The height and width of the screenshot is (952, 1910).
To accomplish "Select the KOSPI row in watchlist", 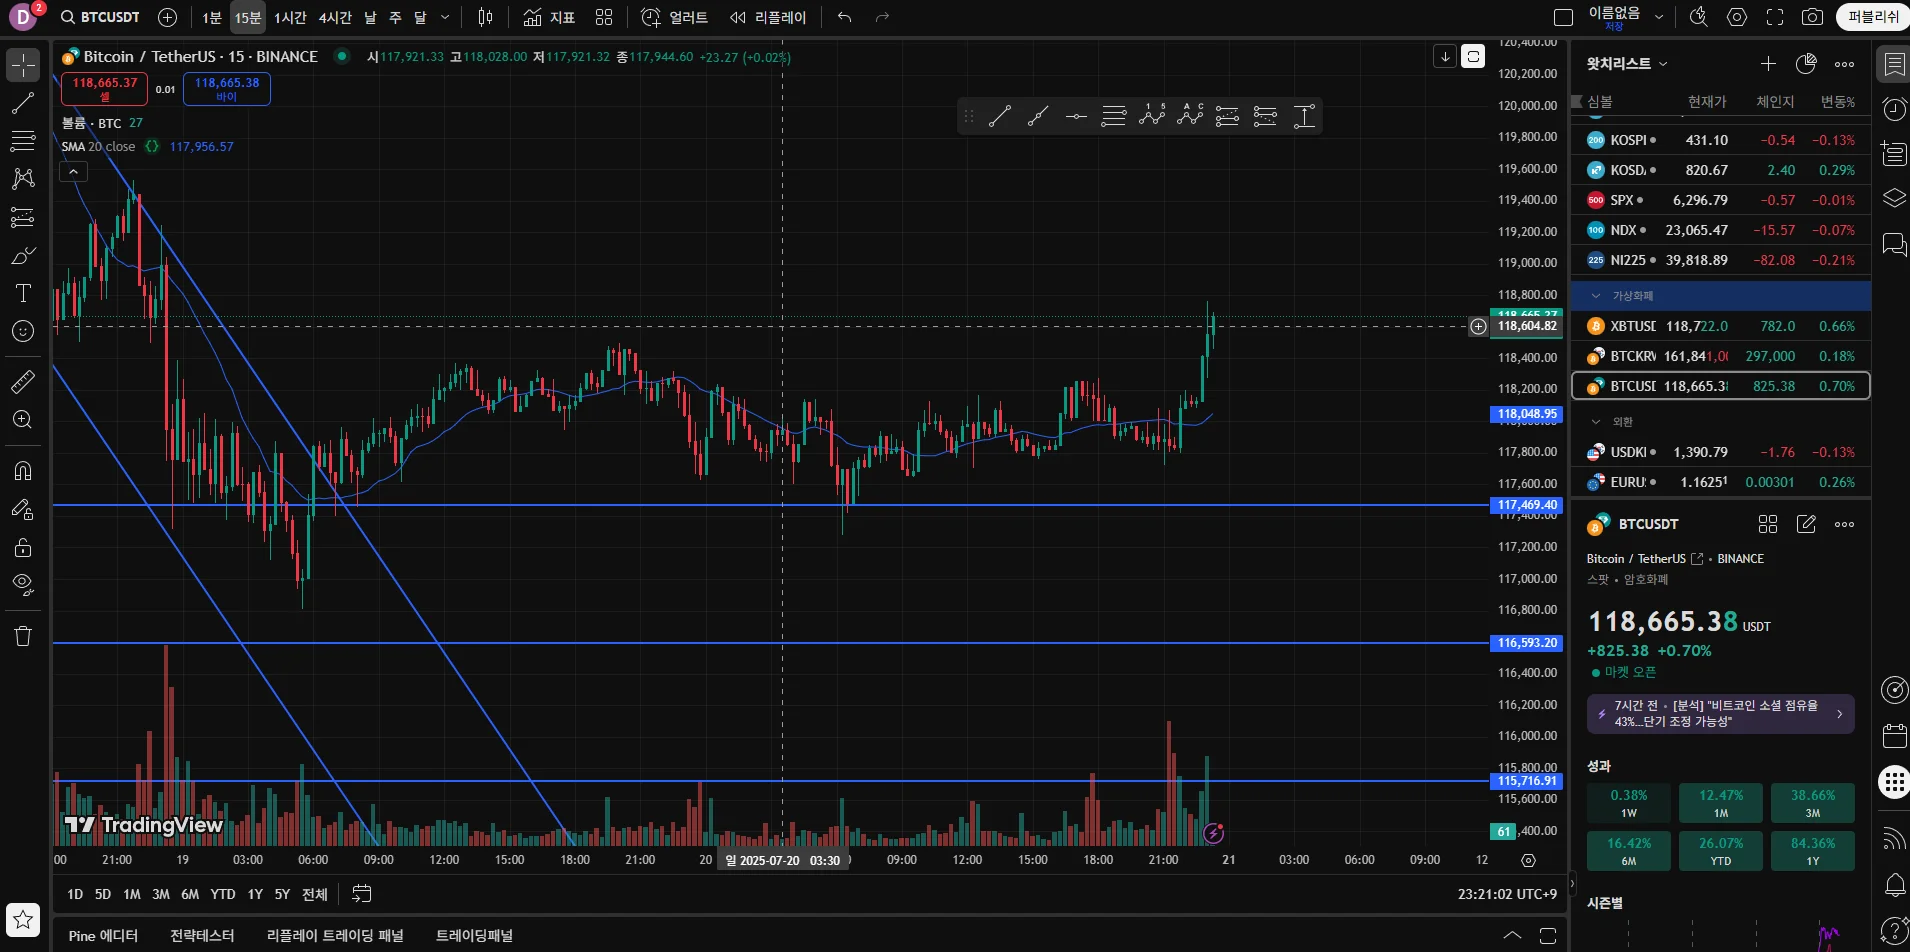I will (1721, 140).
